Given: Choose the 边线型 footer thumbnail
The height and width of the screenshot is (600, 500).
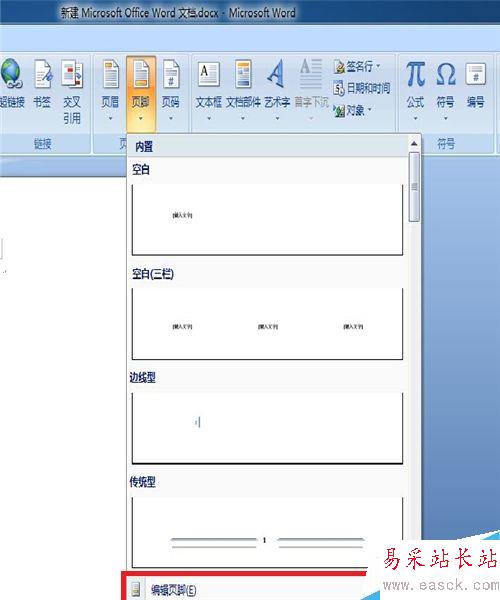Looking at the screenshot, I should 267,428.
